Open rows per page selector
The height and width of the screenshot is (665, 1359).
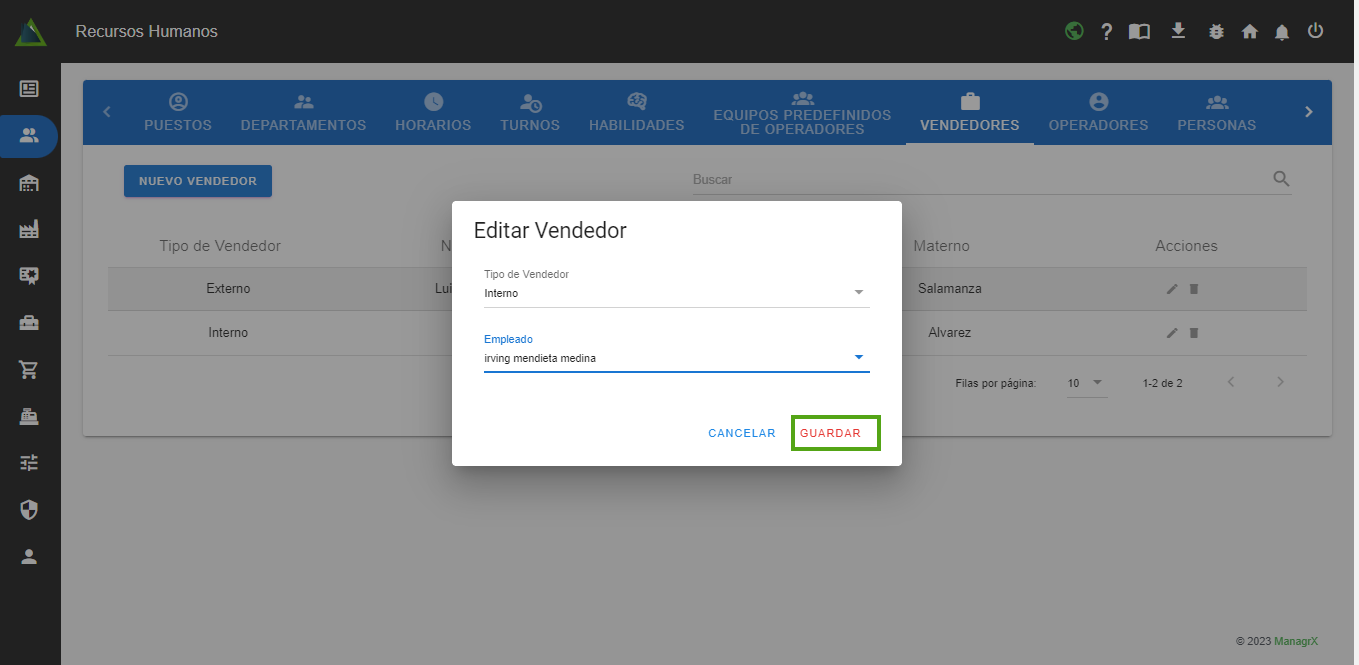(1086, 383)
